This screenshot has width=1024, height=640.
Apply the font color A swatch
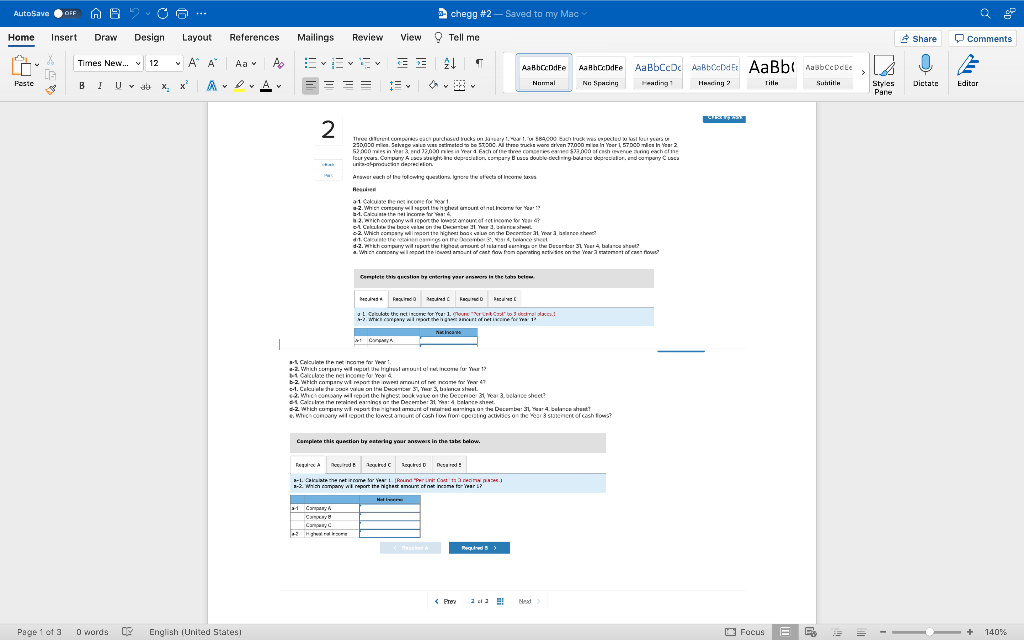click(266, 86)
